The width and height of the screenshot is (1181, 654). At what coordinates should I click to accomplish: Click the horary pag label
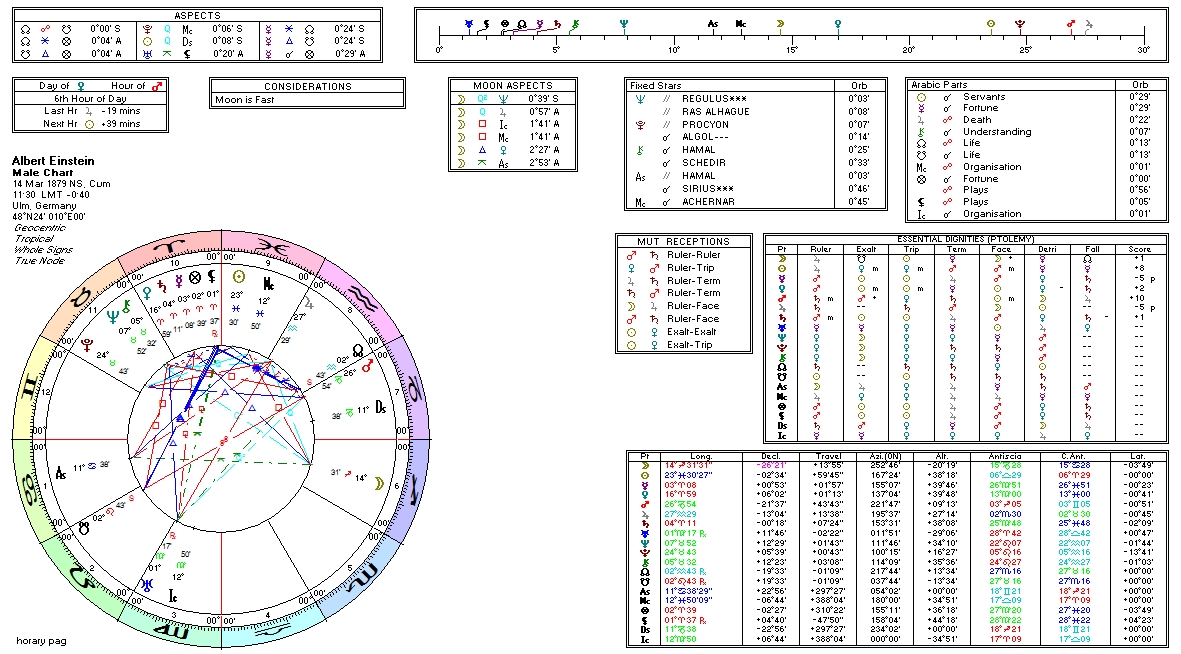[39, 640]
